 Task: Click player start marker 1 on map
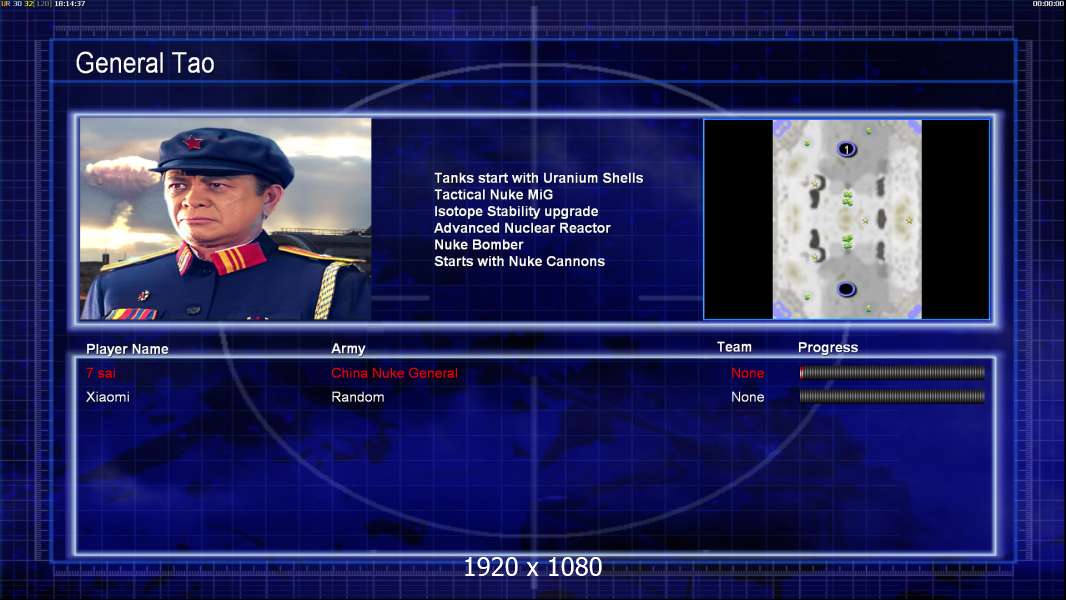pos(846,149)
